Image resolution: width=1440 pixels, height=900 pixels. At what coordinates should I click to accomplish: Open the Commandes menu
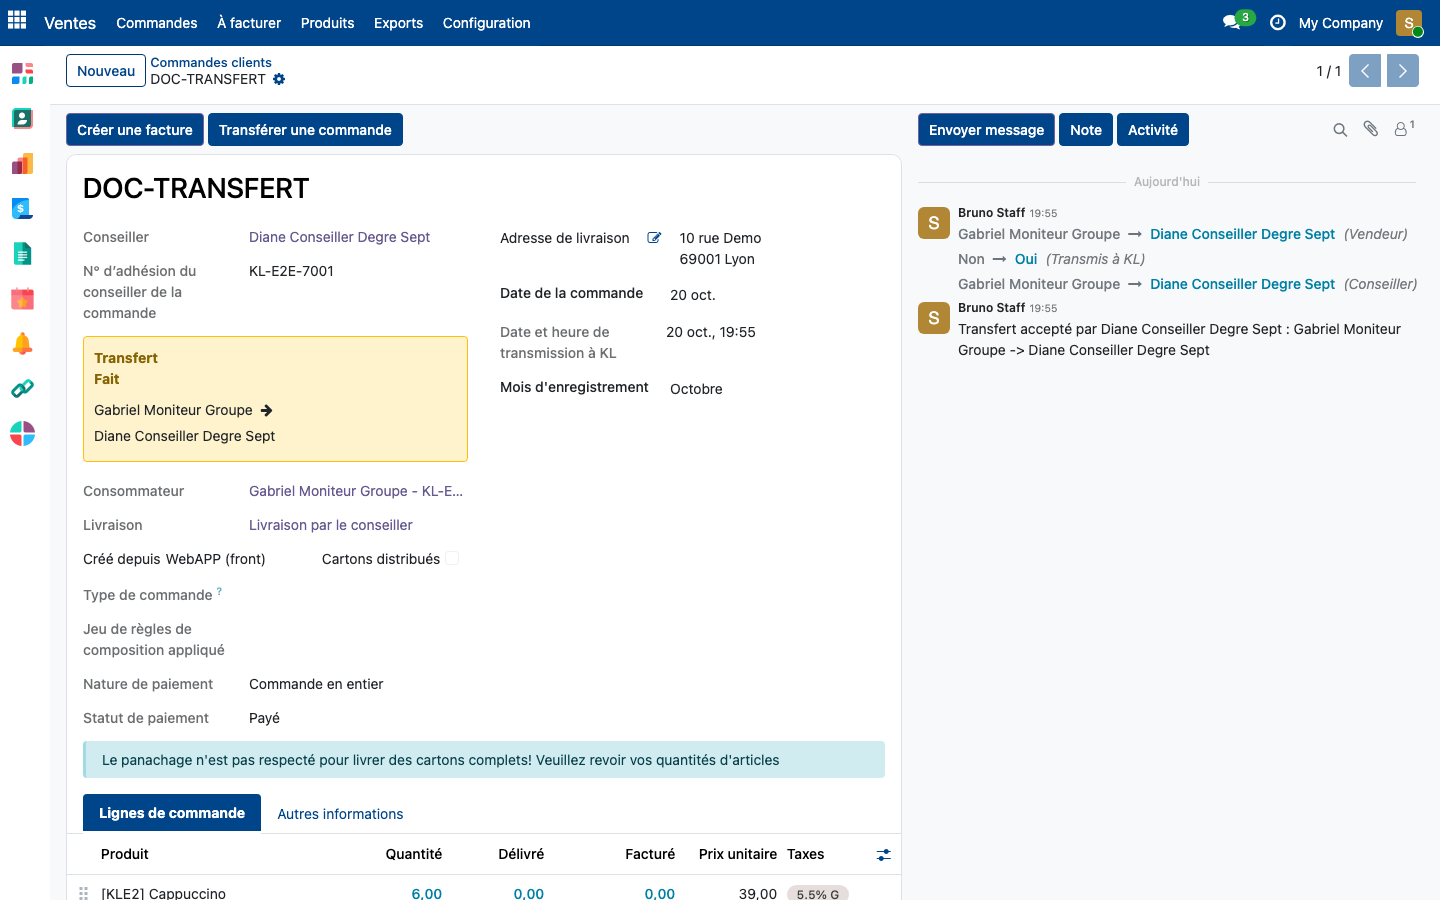(x=157, y=23)
